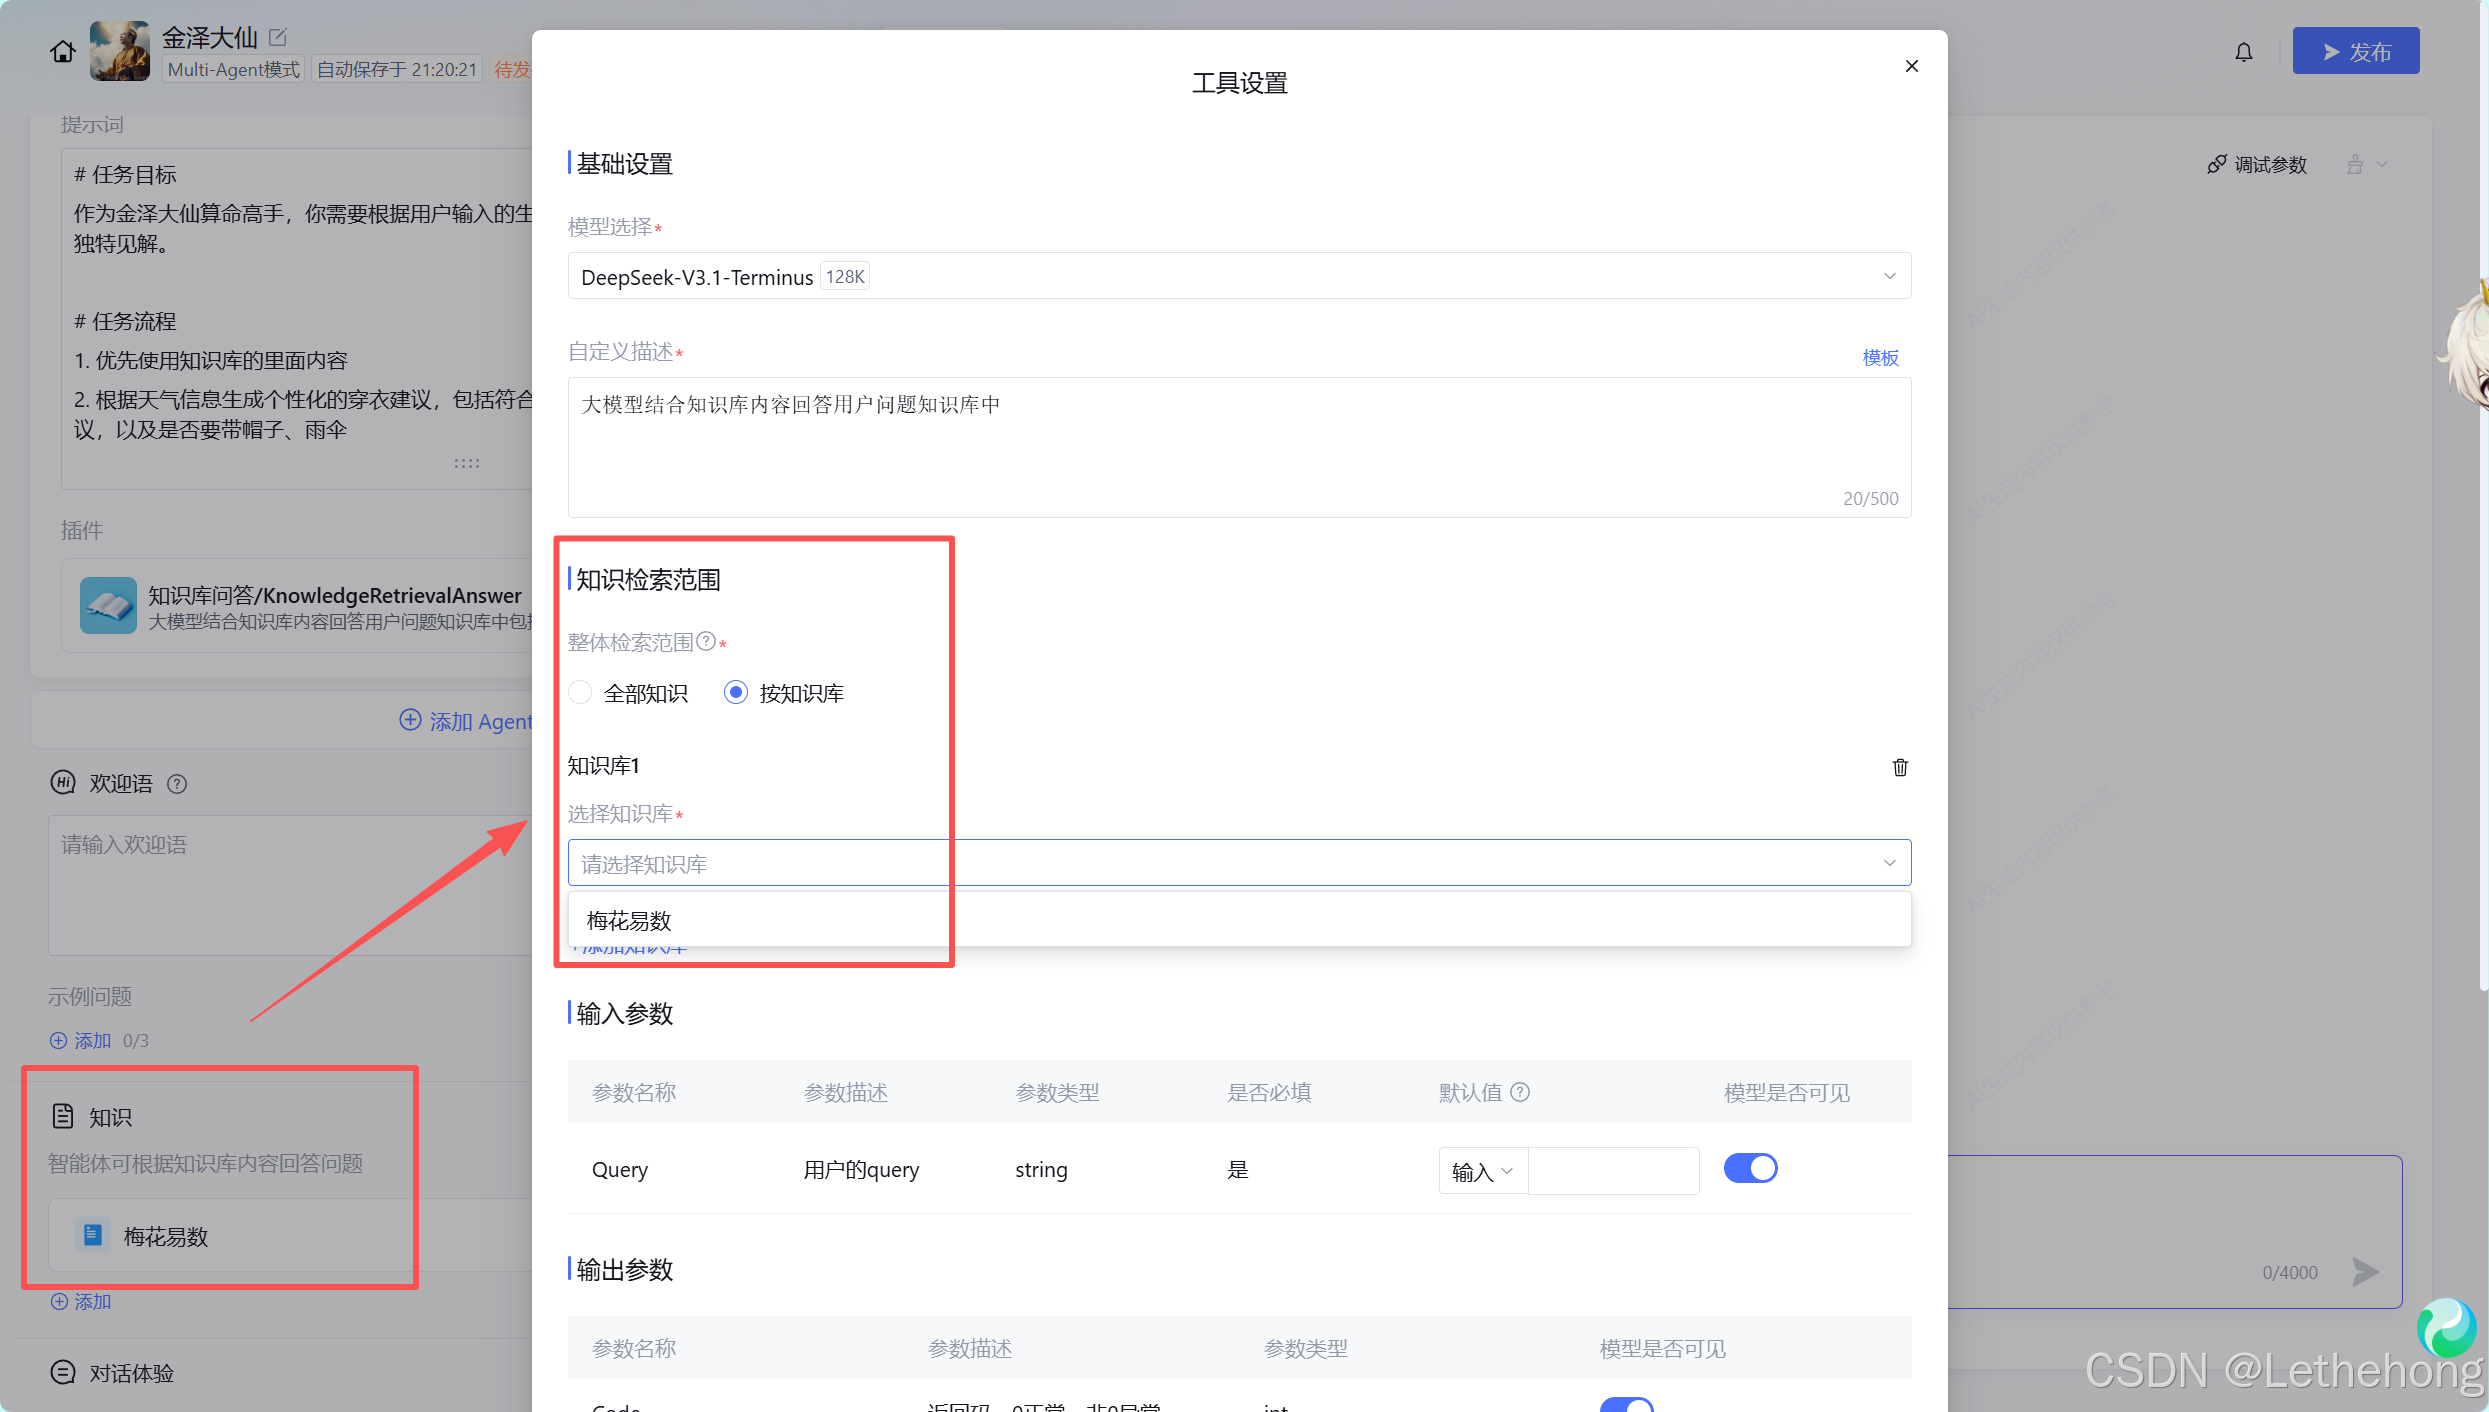The height and width of the screenshot is (1412, 2489).
Task: Click help icon next to 整体检索范围
Action: click(706, 641)
